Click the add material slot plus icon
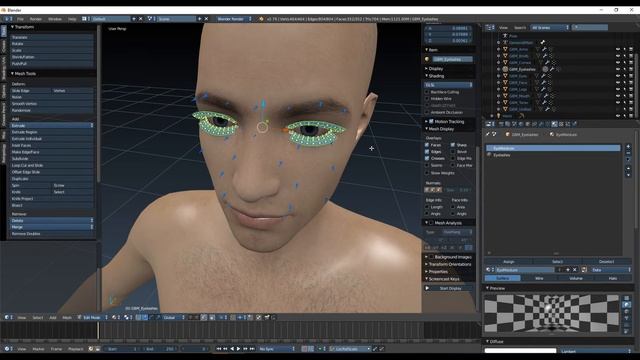The width and height of the screenshot is (640, 360). coord(628,147)
